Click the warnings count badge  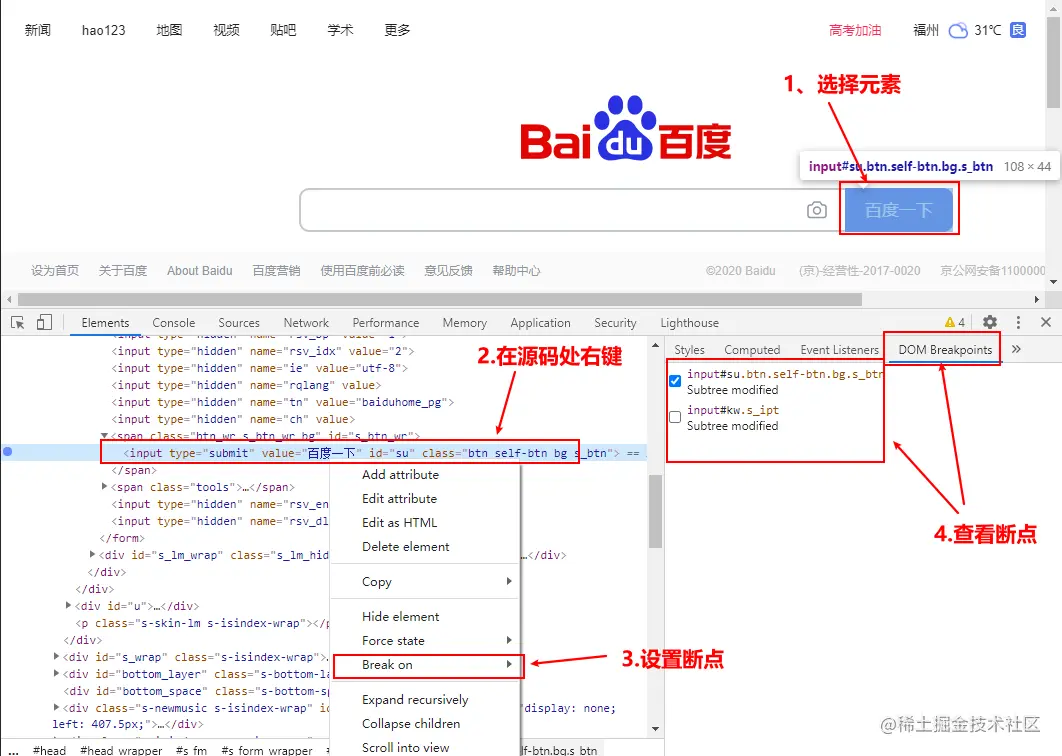[x=955, y=322]
